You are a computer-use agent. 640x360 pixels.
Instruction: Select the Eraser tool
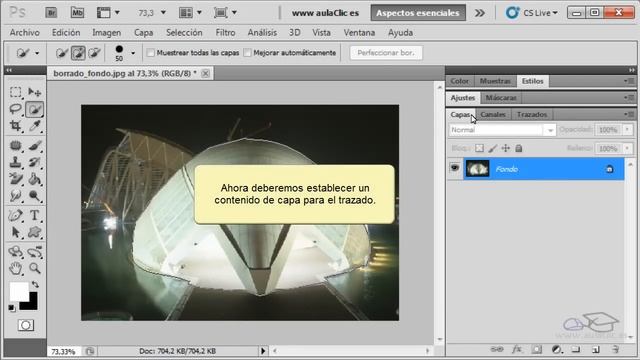coord(16,179)
